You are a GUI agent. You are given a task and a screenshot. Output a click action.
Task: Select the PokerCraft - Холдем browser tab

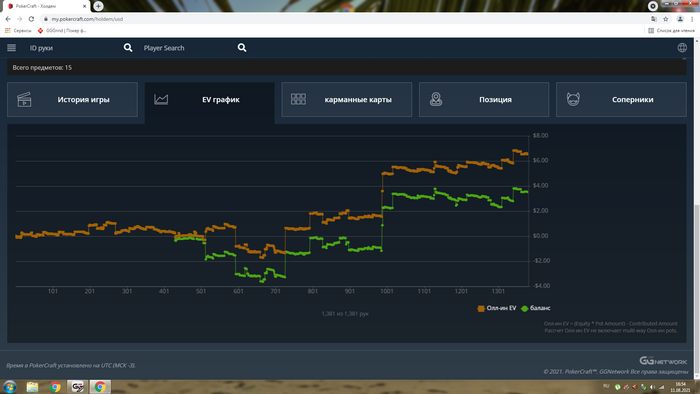(x=46, y=6)
